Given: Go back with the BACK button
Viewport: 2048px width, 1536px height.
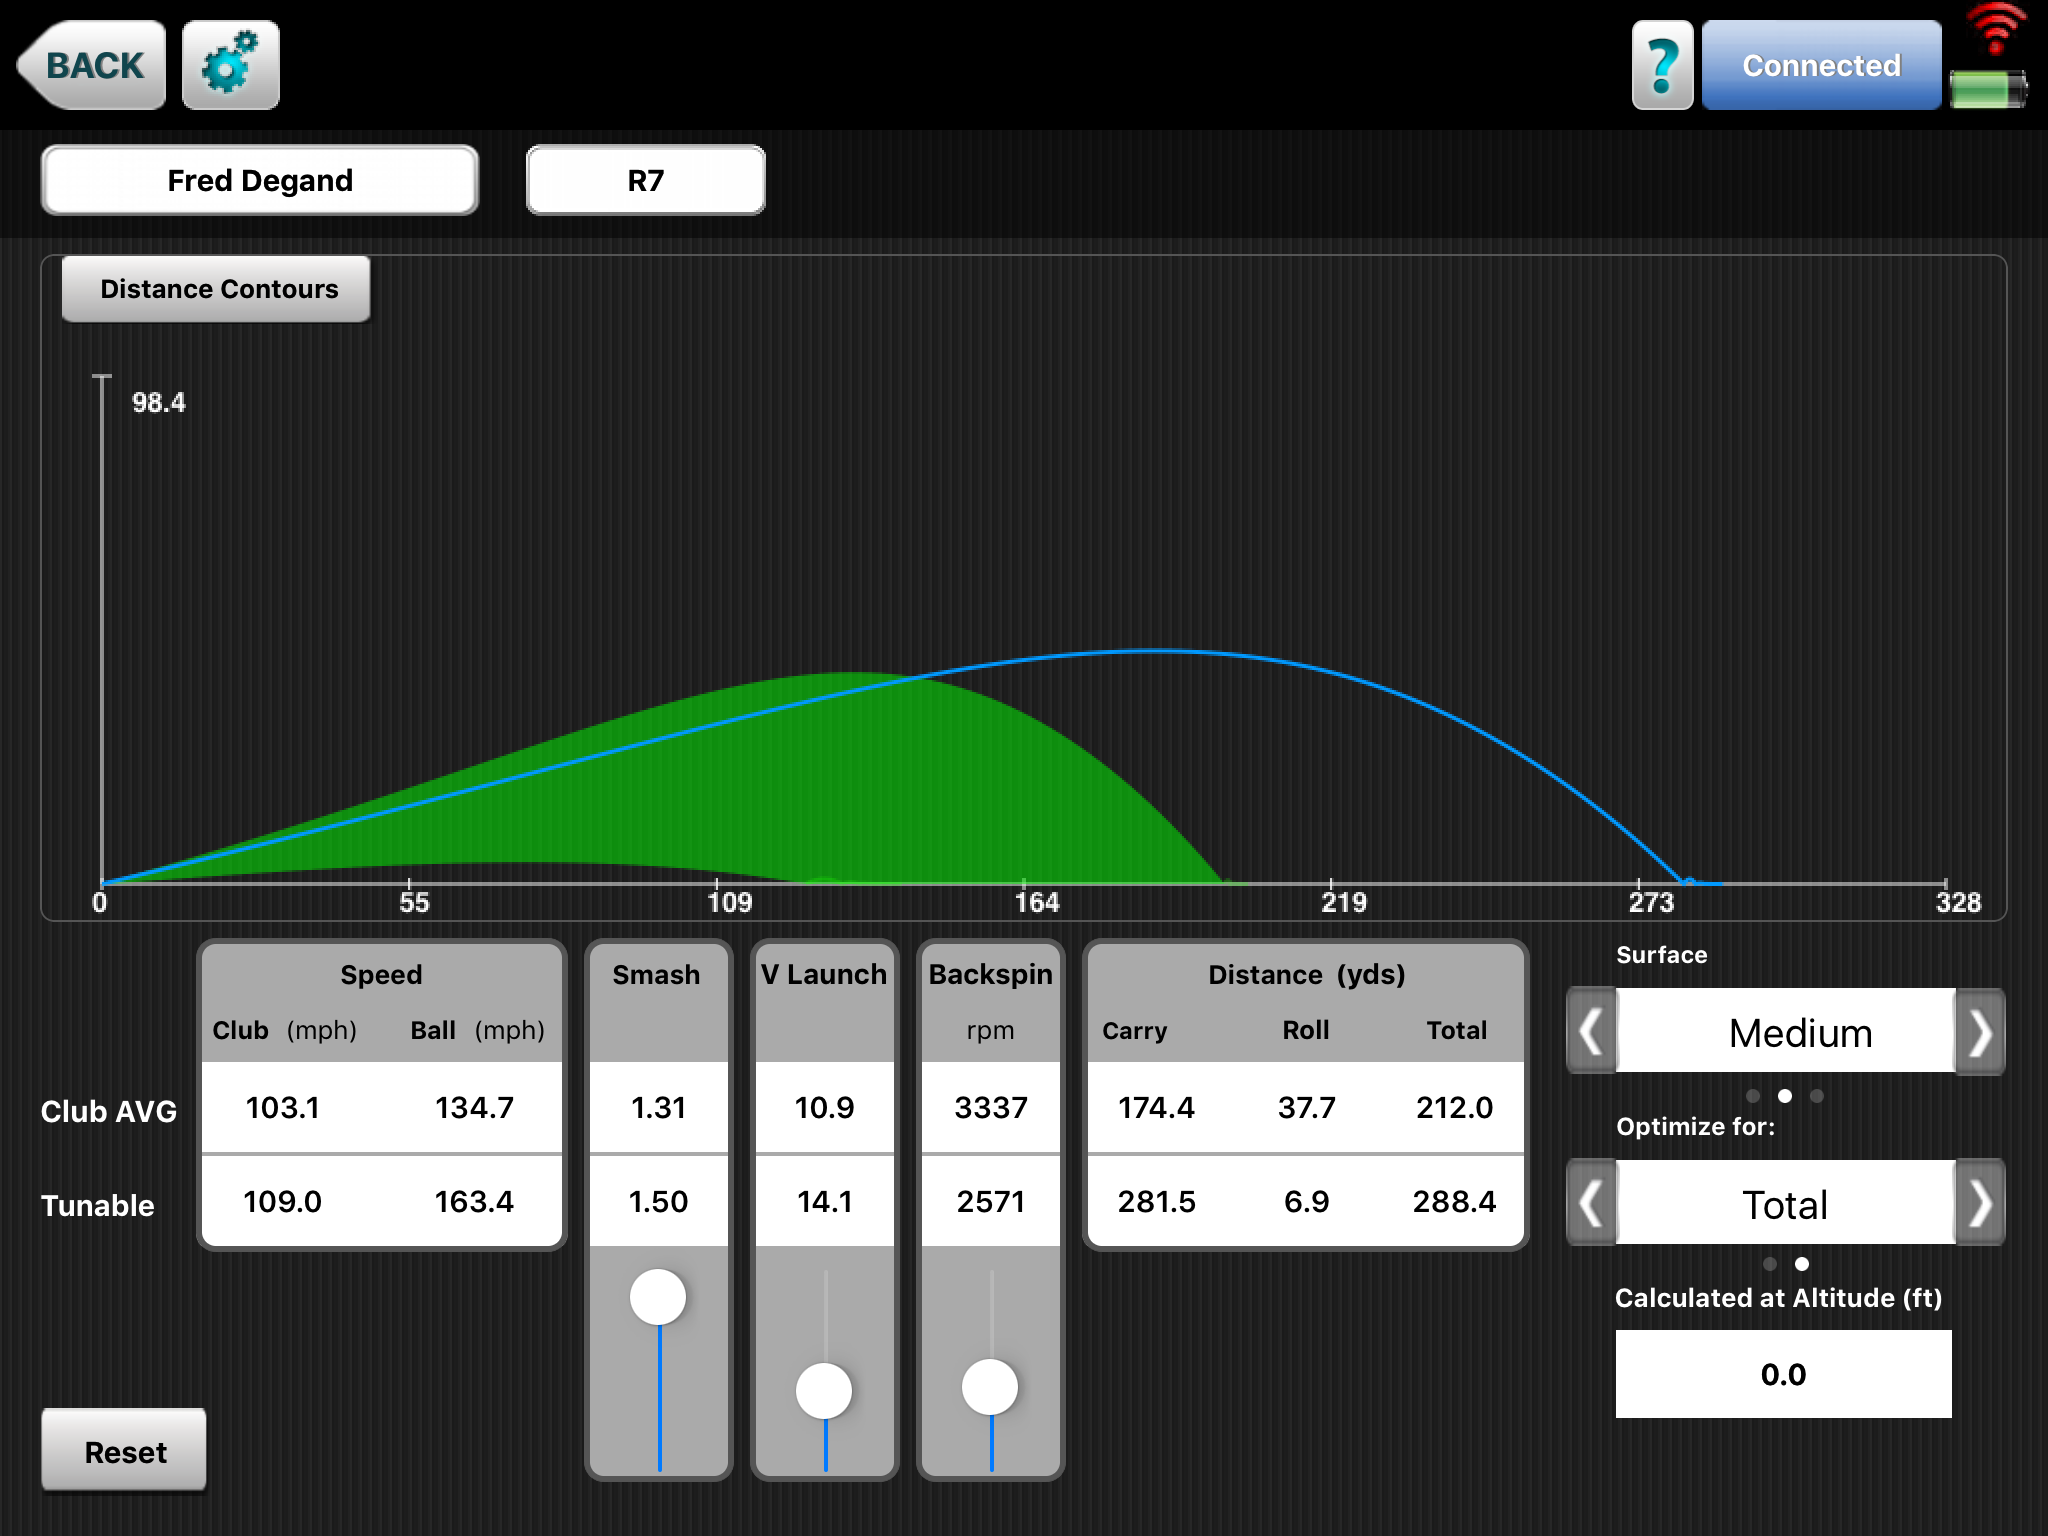Looking at the screenshot, I should pyautogui.click(x=91, y=65).
